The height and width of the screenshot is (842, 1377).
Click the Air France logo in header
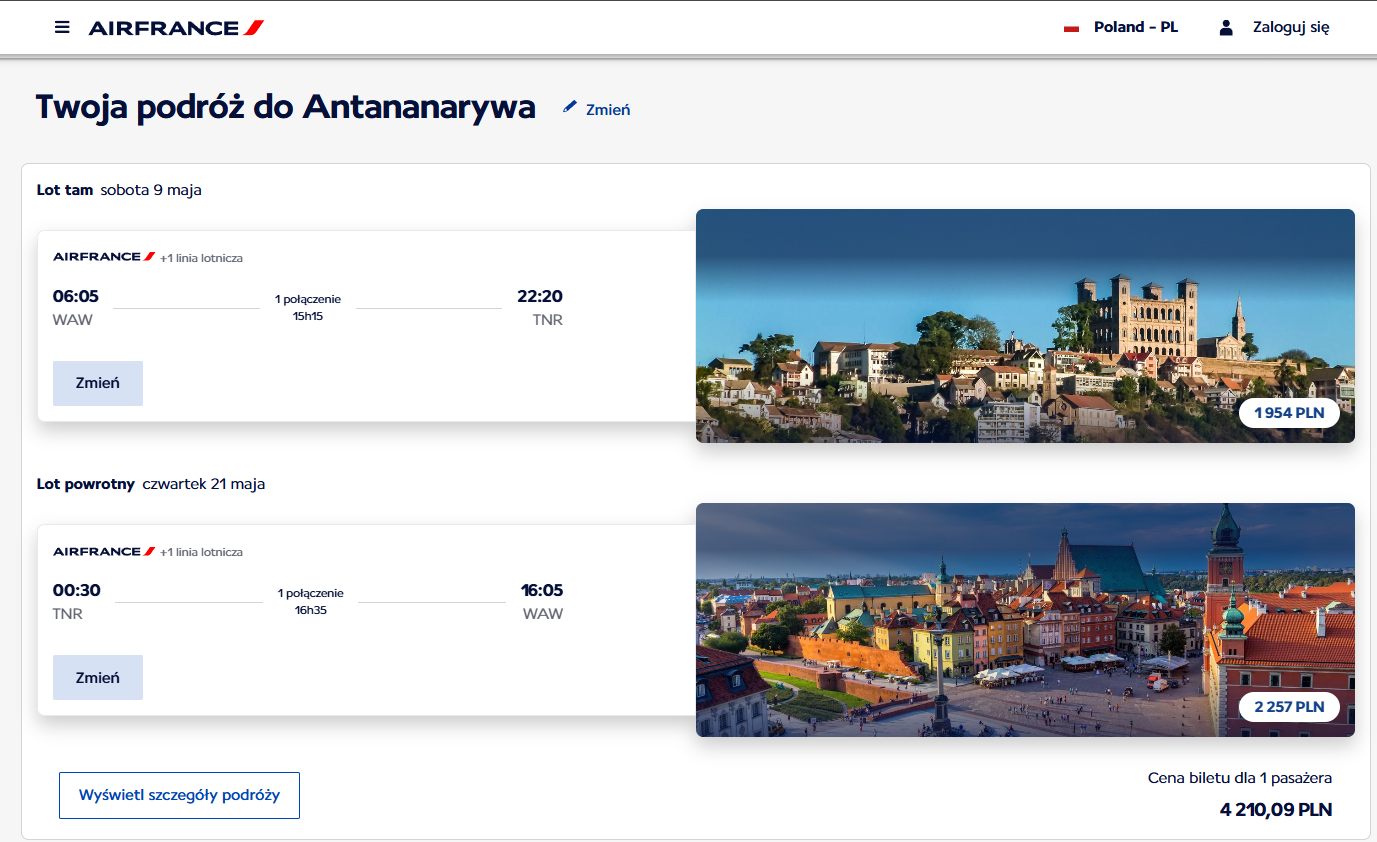click(x=176, y=28)
